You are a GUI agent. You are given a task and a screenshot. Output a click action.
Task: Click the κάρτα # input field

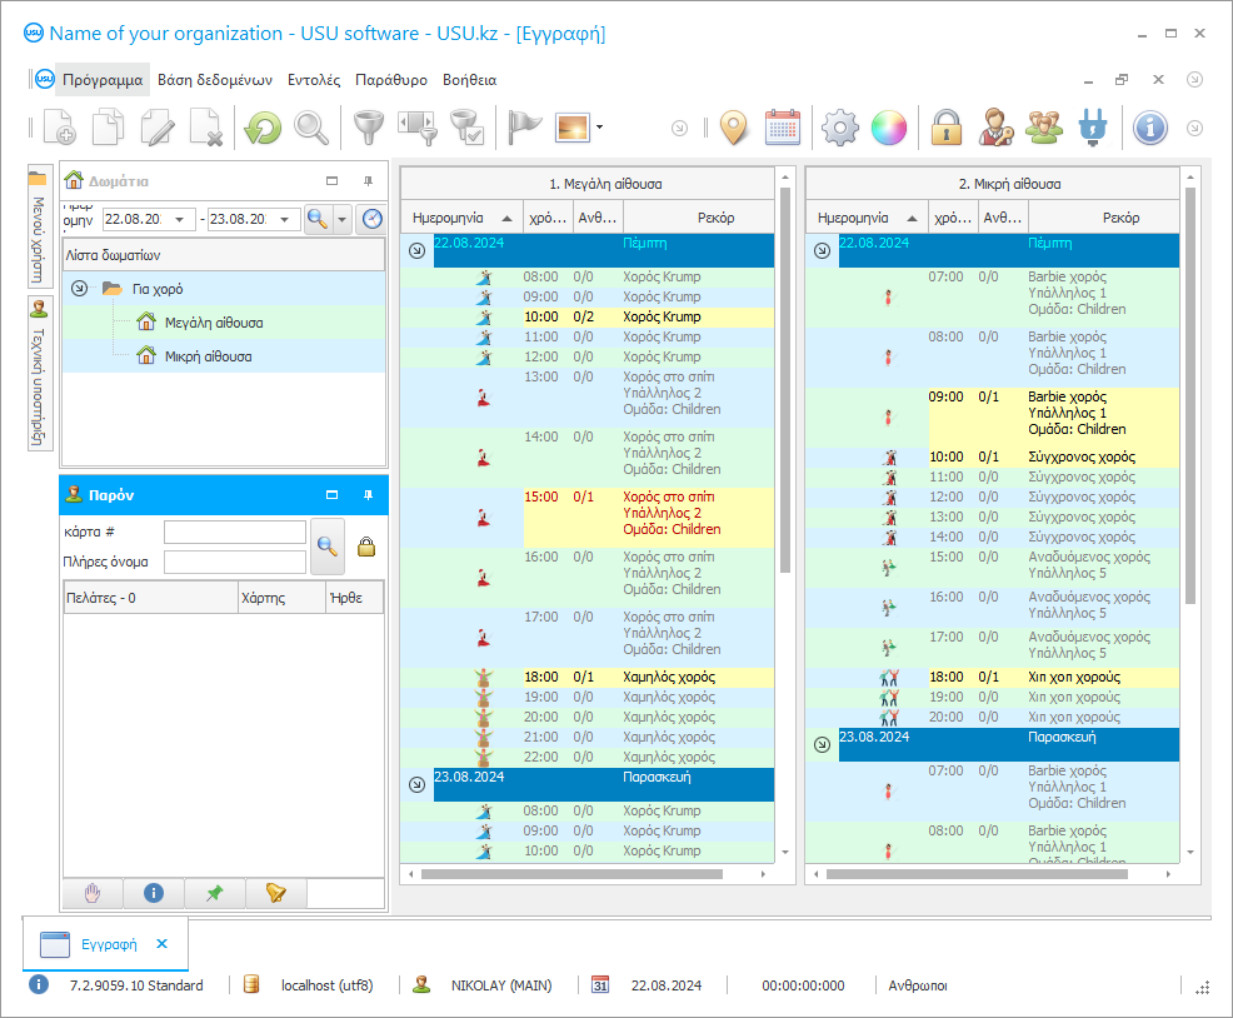point(235,532)
